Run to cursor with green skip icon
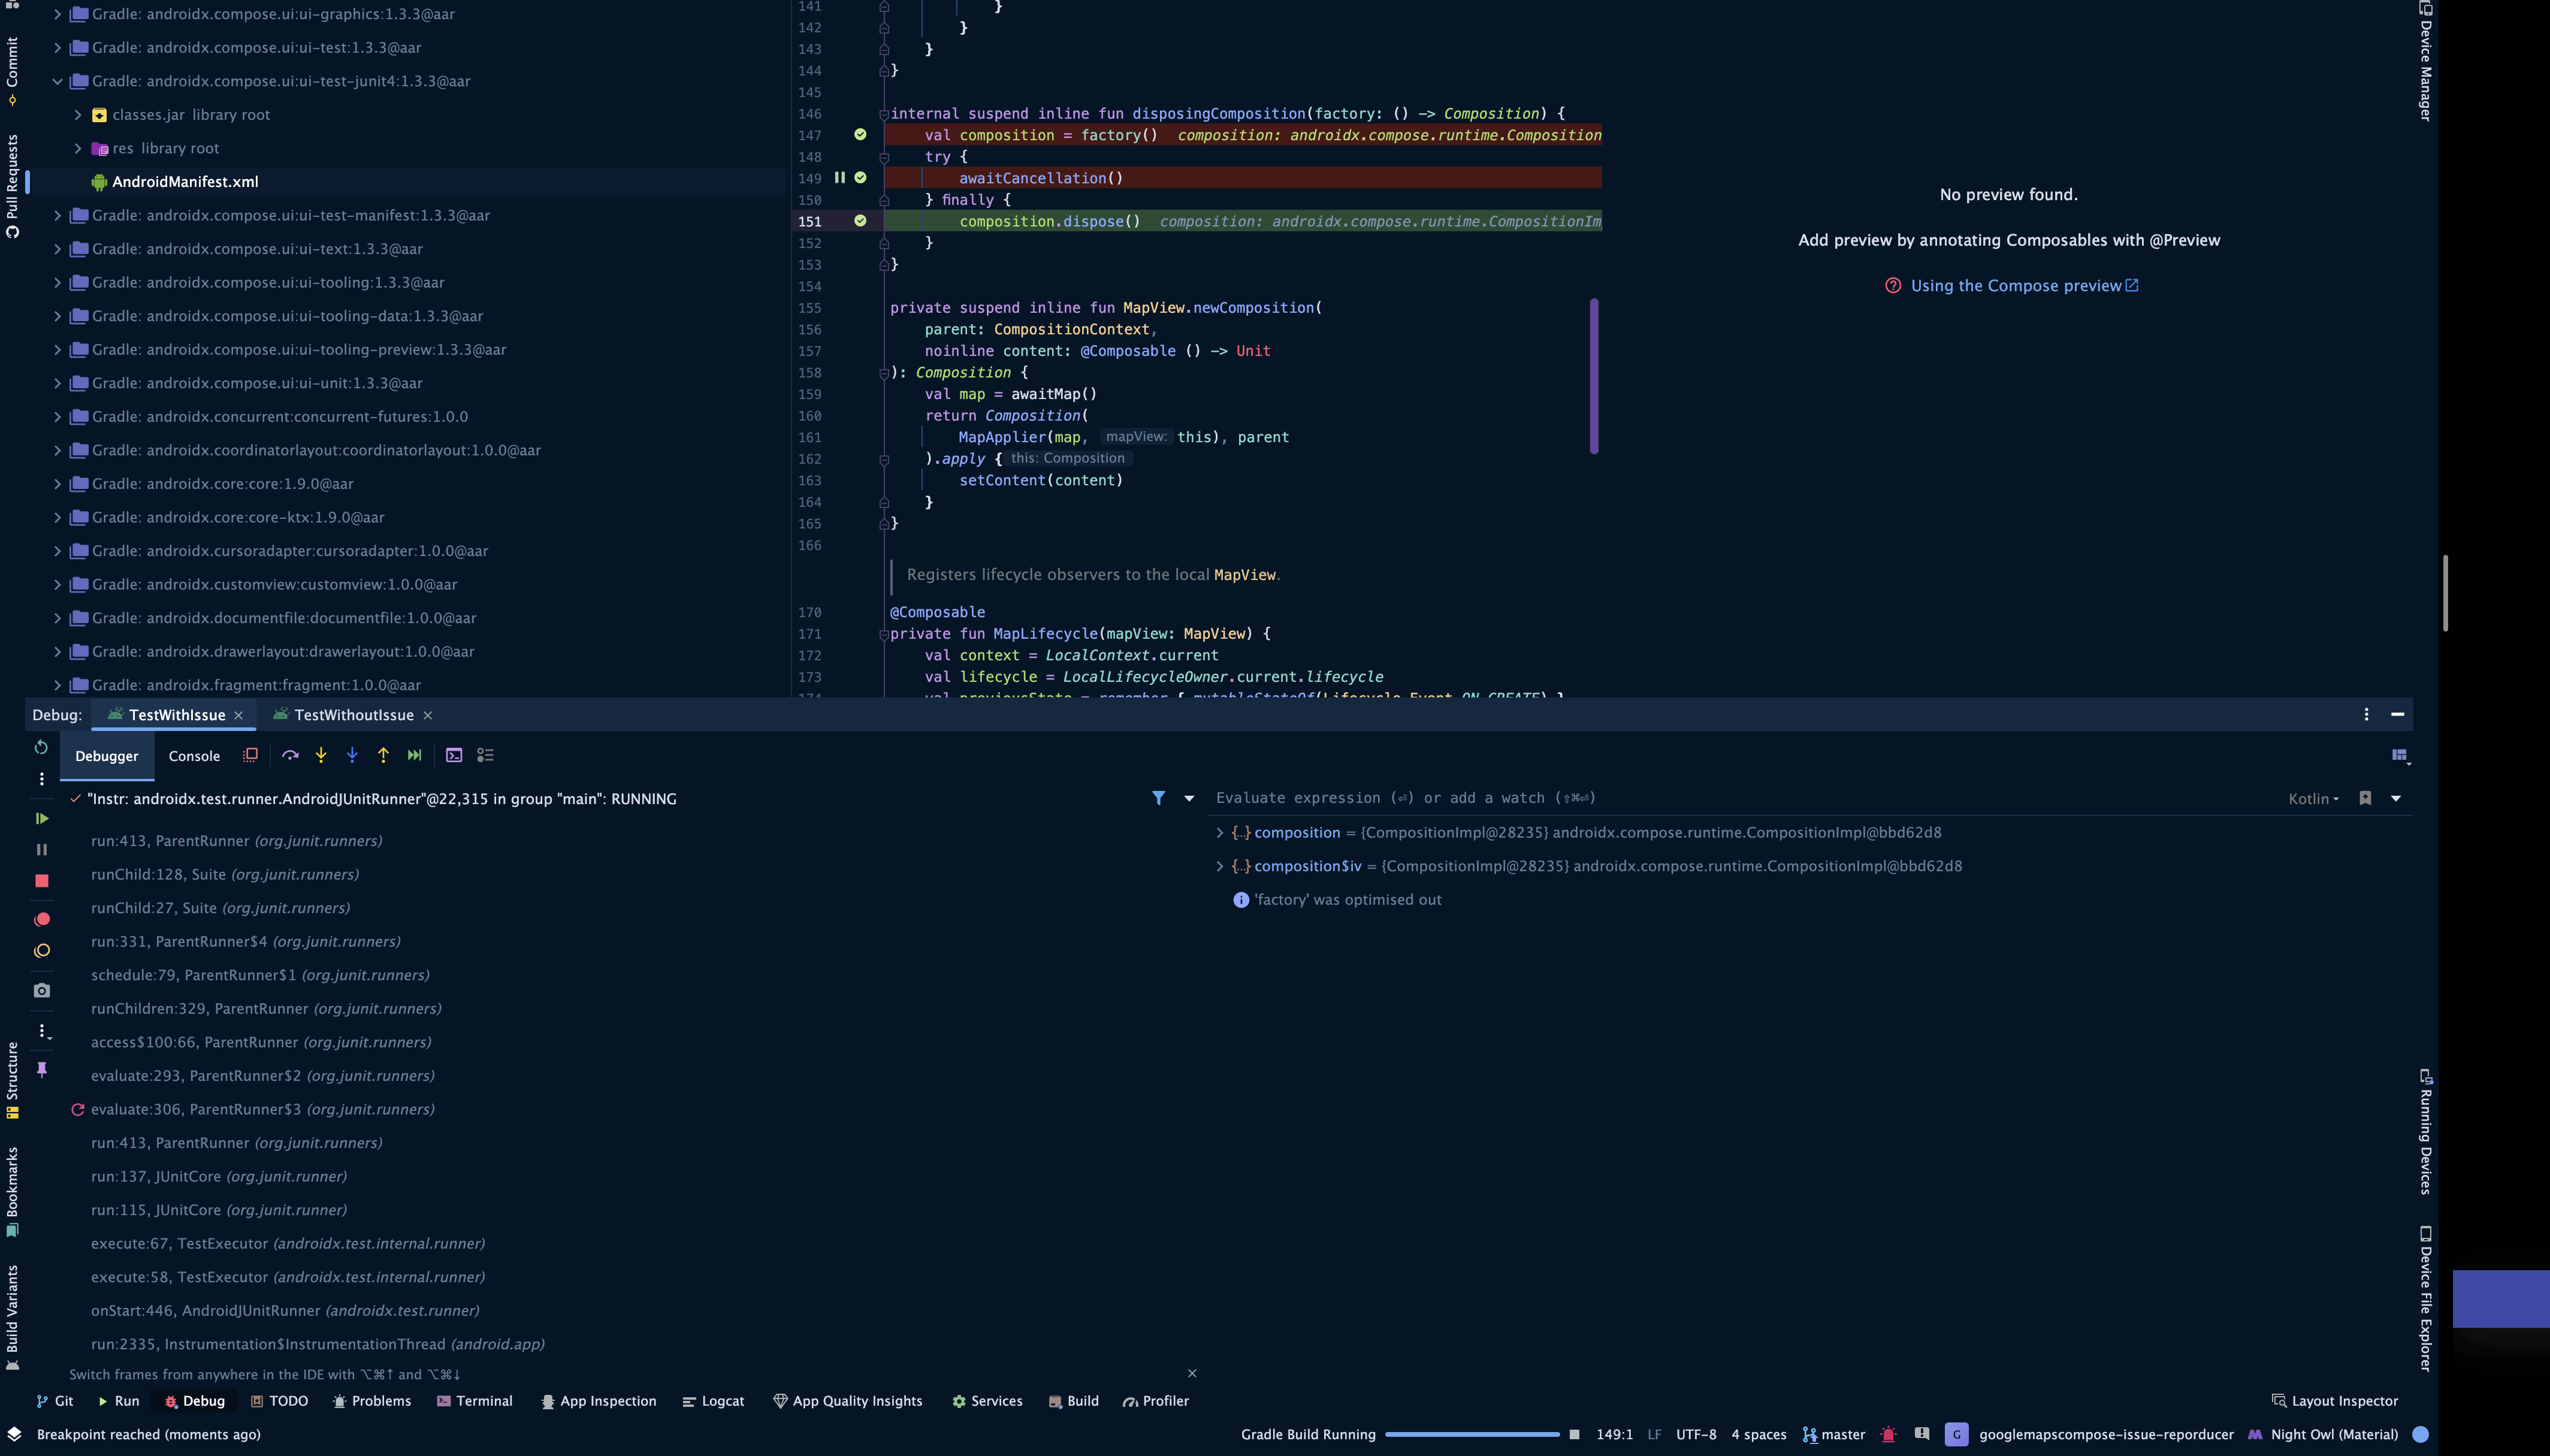This screenshot has height=1456, width=2550. 414,755
